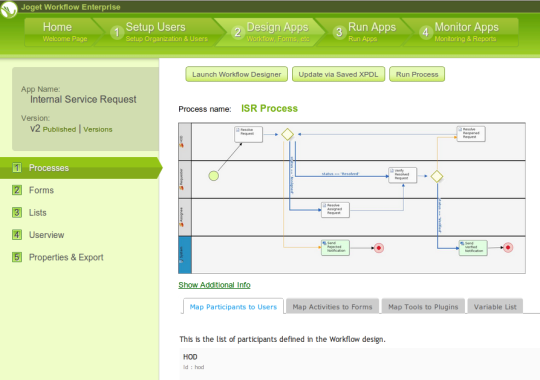Click the step 2 number badge
The width and height of the screenshot is (540, 380).
(237, 32)
